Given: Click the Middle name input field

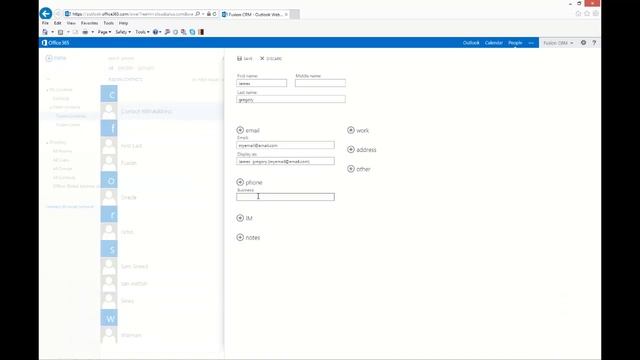Looking at the screenshot, I should pyautogui.click(x=320, y=83).
